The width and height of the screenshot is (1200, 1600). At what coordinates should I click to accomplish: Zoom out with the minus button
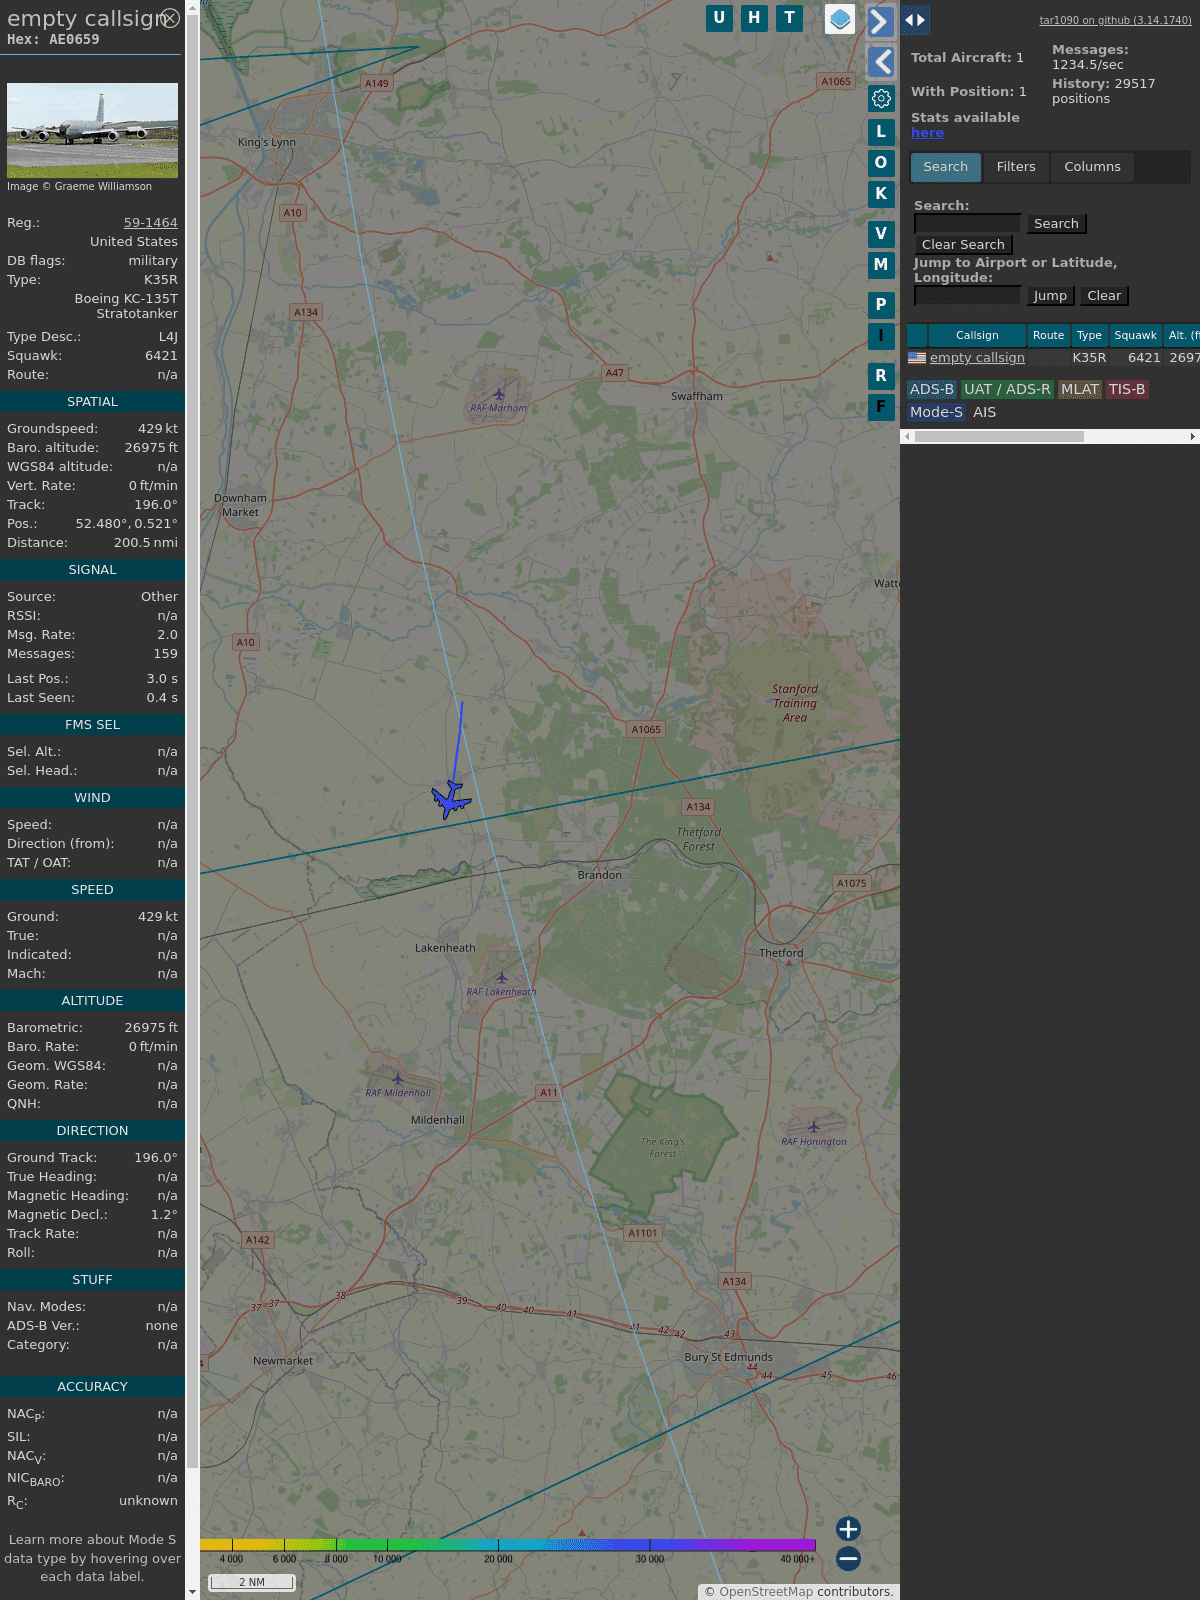[x=848, y=1559]
